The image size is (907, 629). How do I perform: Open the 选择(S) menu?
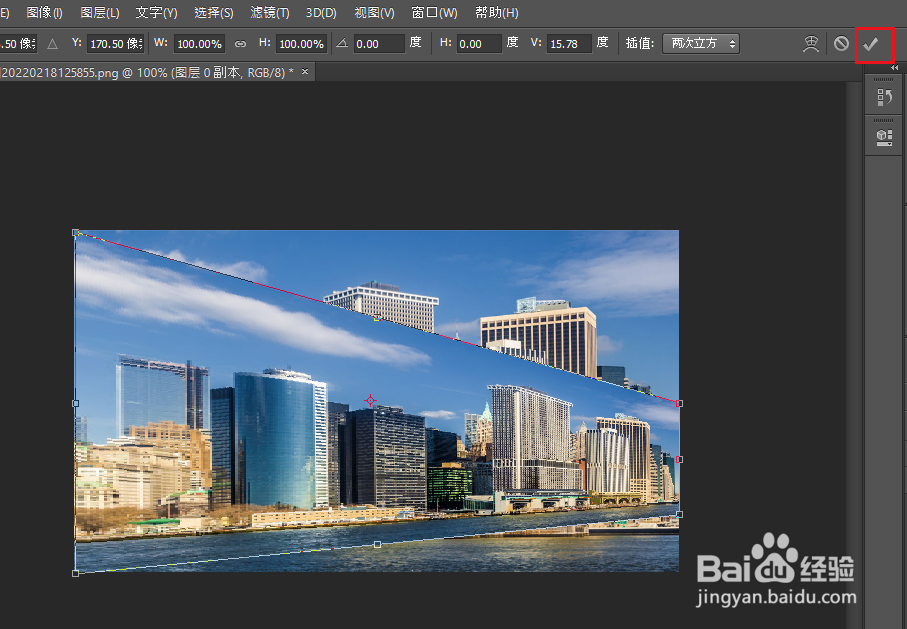coord(213,13)
